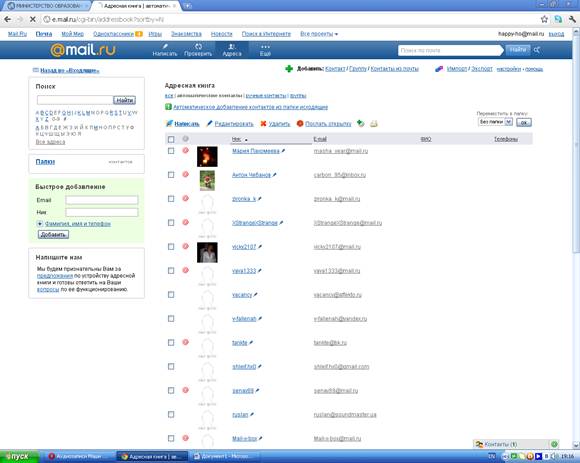Tick the select-all checkbox in table header
The width and height of the screenshot is (580, 463).
point(171,139)
